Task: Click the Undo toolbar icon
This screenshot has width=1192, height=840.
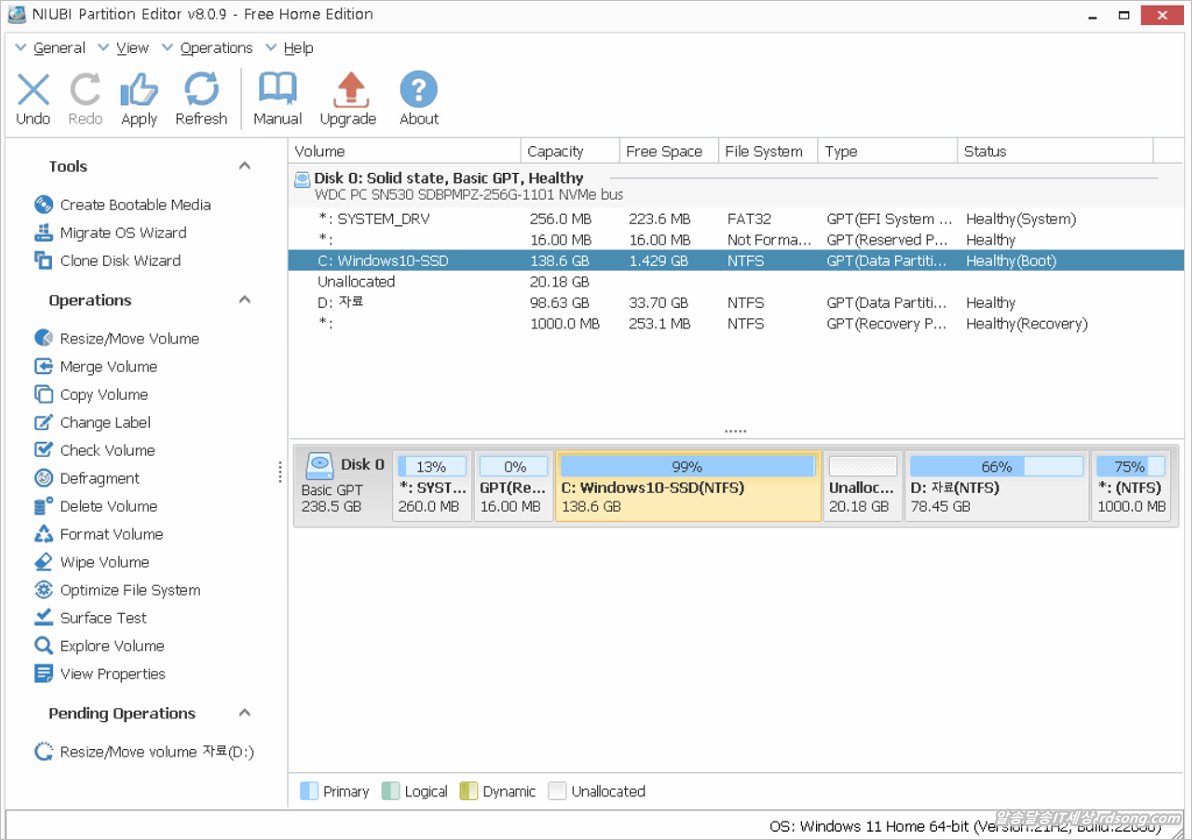Action: (x=33, y=99)
